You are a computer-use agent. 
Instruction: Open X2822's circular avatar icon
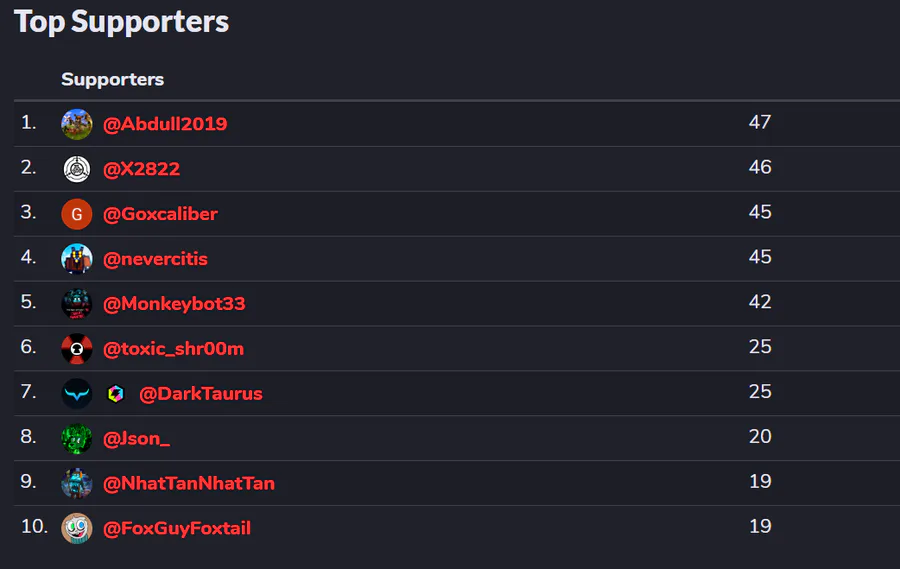tap(77, 169)
